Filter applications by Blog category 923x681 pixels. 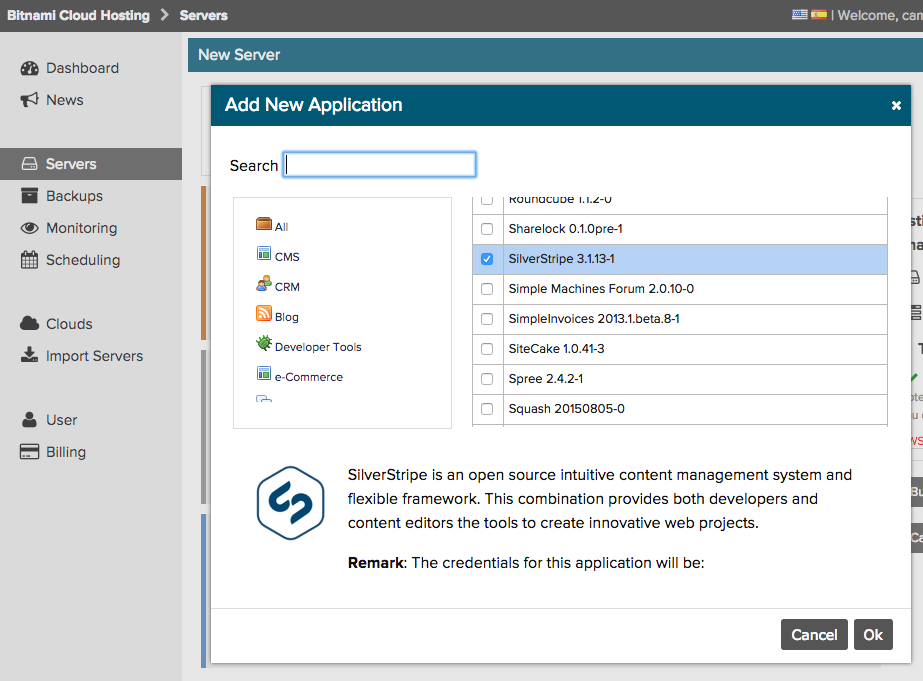point(287,317)
